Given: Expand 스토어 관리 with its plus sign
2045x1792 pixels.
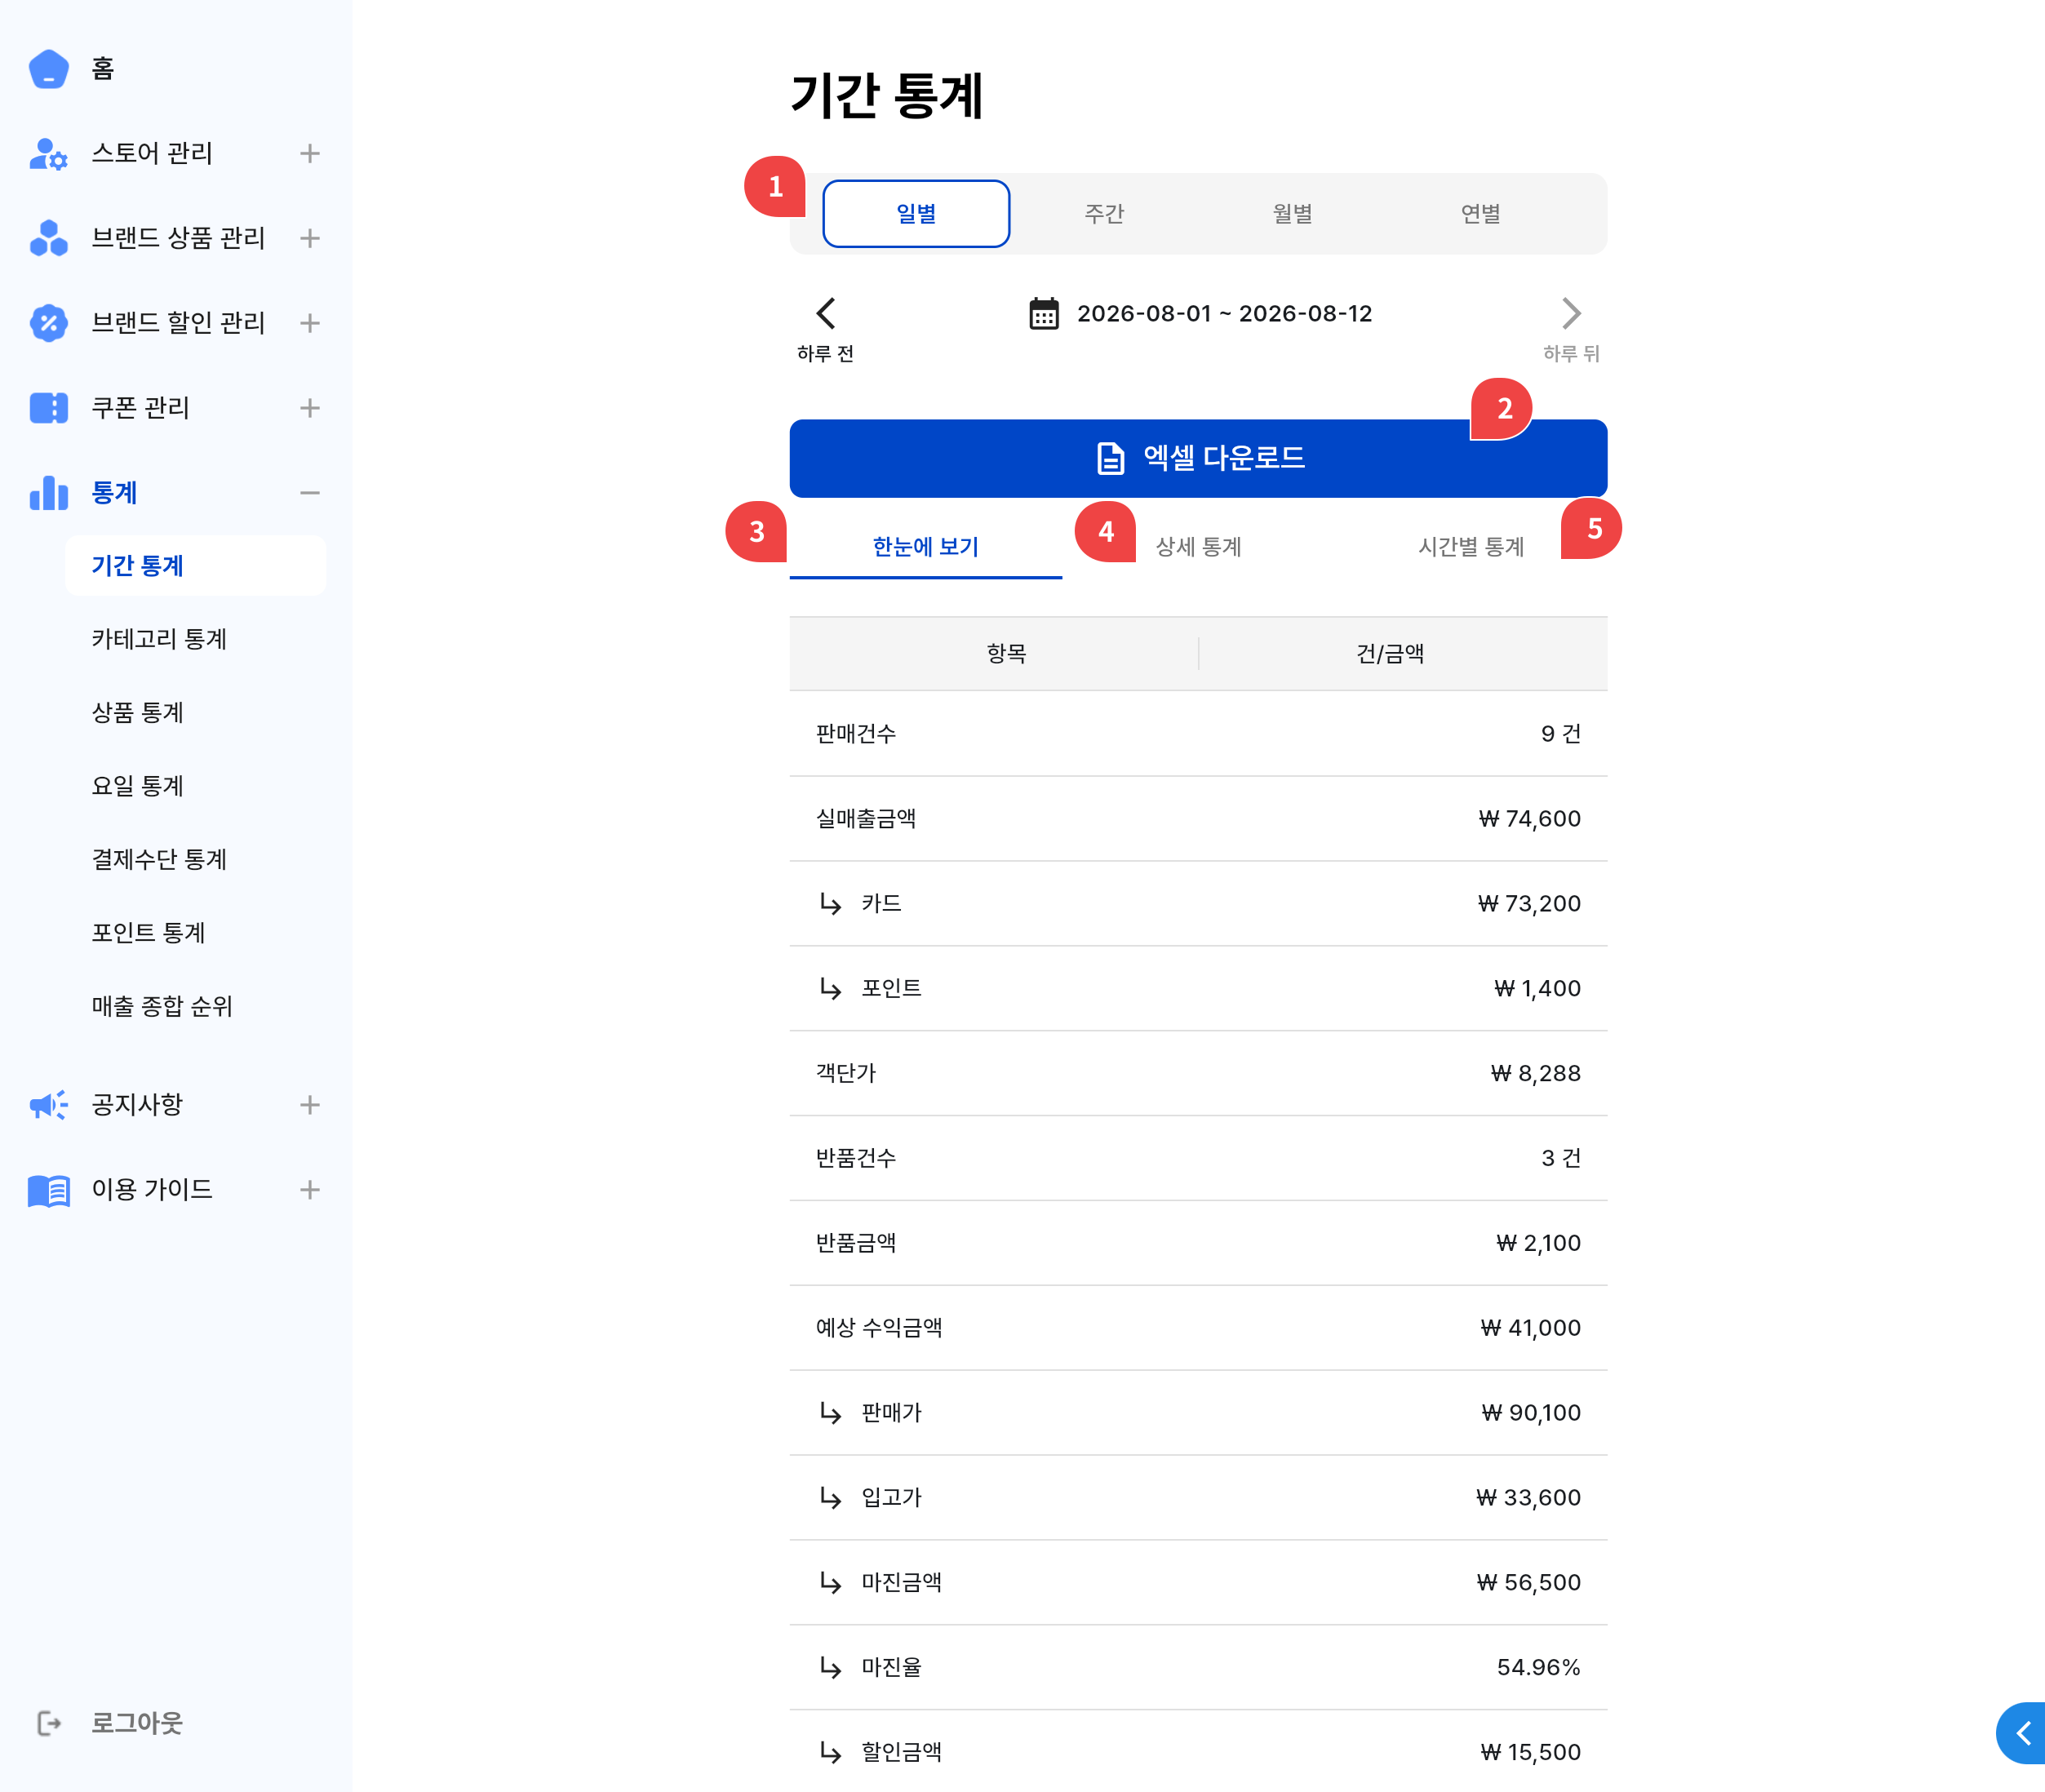Looking at the screenshot, I should click(310, 154).
